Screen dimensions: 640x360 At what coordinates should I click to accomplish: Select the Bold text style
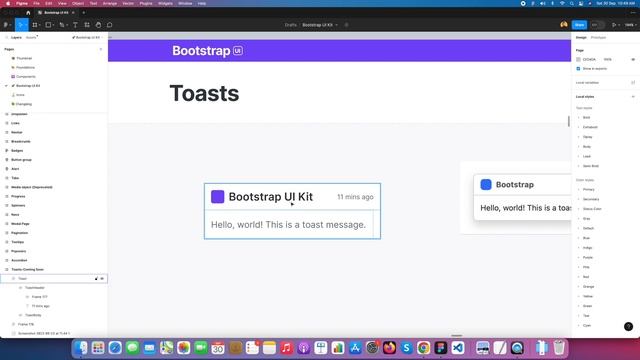587,118
